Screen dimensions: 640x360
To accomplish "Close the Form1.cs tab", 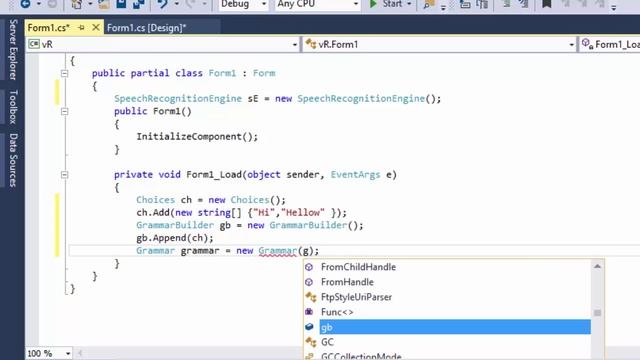I will point(96,27).
